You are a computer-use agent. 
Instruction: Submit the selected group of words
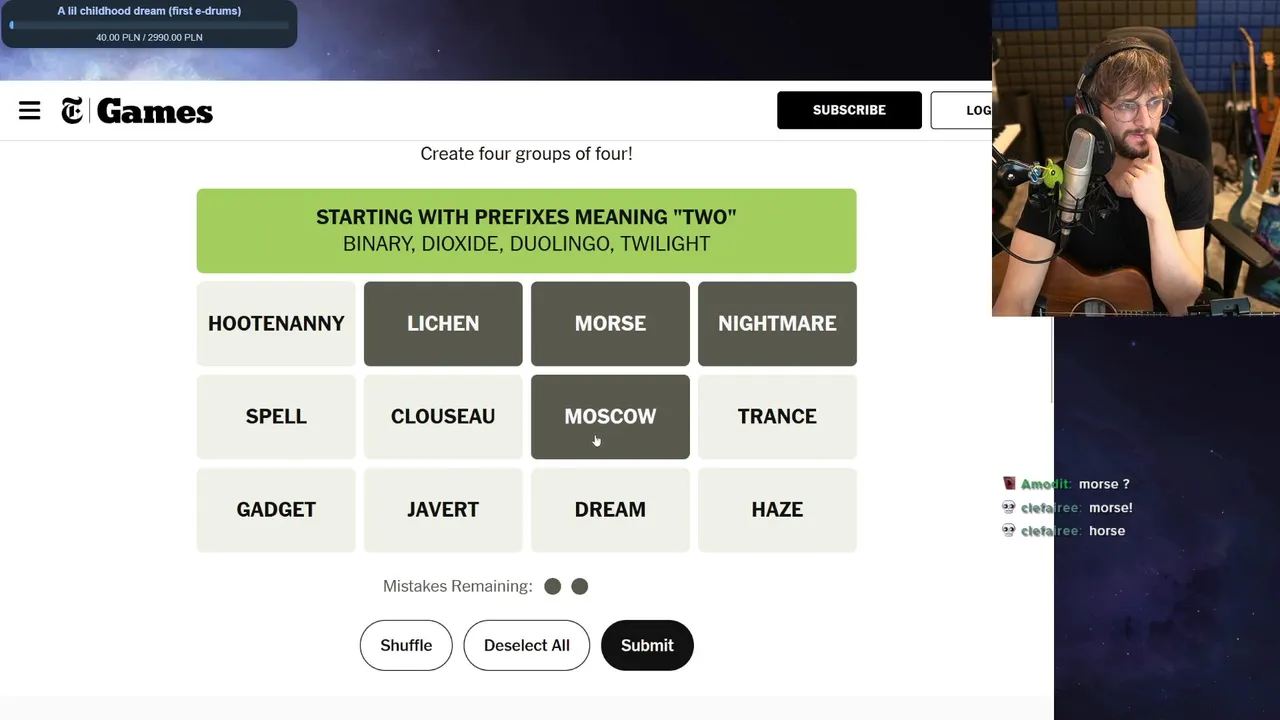click(647, 645)
